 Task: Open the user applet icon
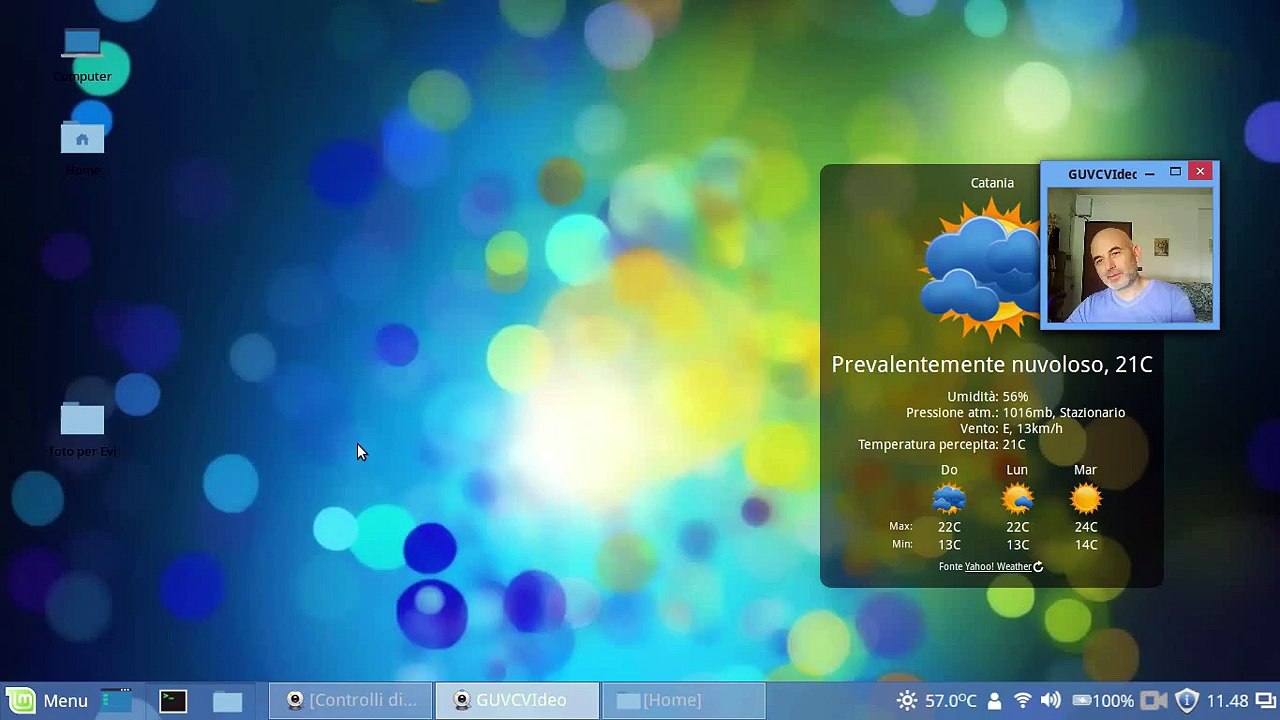994,701
